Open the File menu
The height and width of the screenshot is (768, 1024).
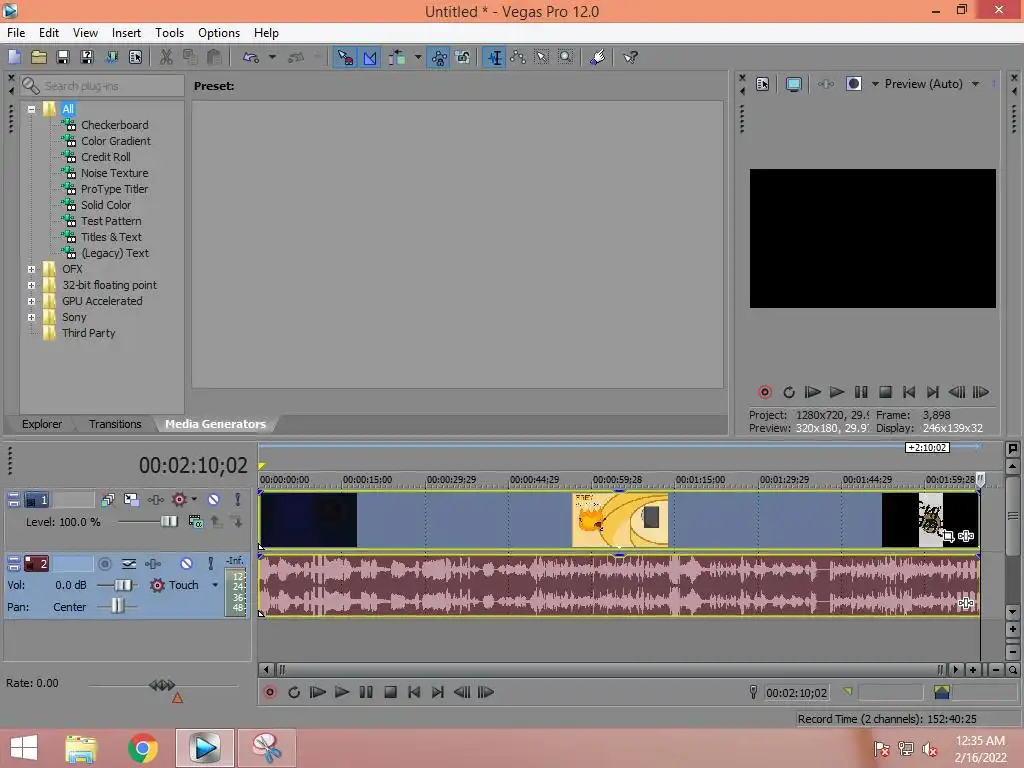(x=16, y=33)
